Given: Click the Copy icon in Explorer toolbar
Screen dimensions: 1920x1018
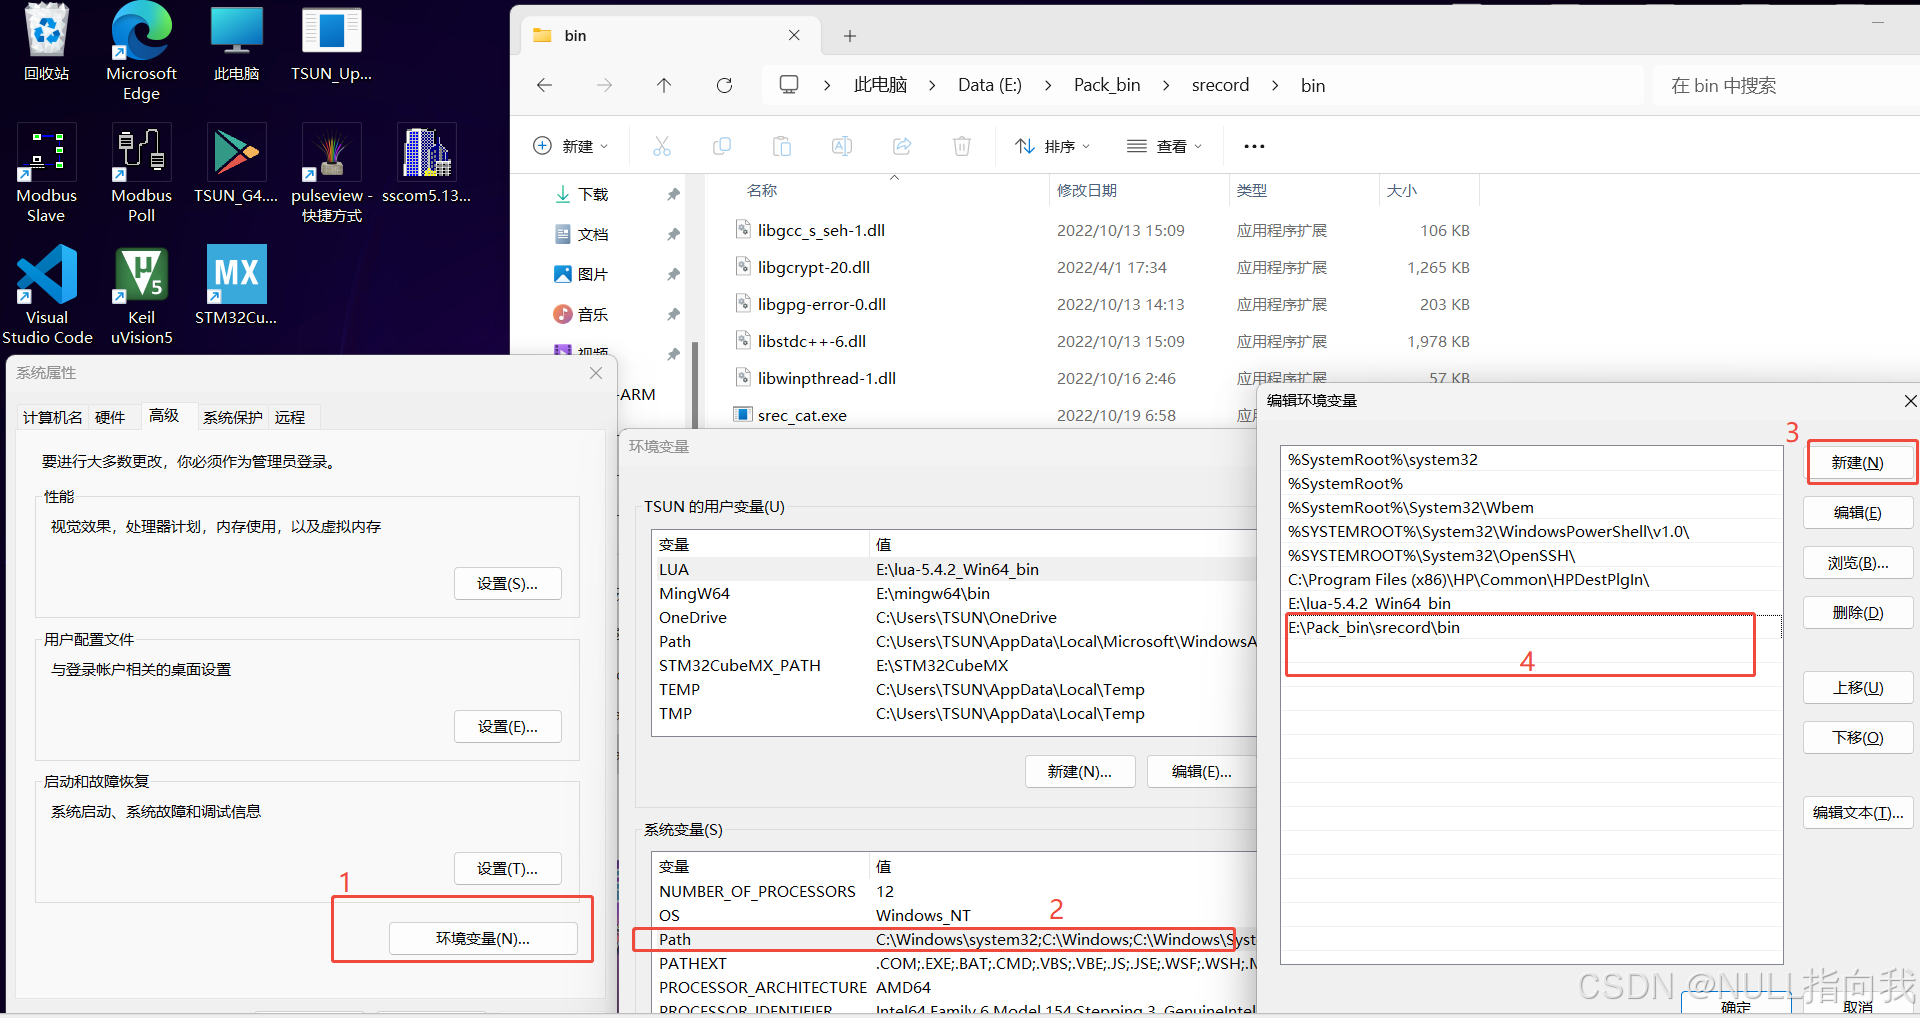Looking at the screenshot, I should coord(722,146).
